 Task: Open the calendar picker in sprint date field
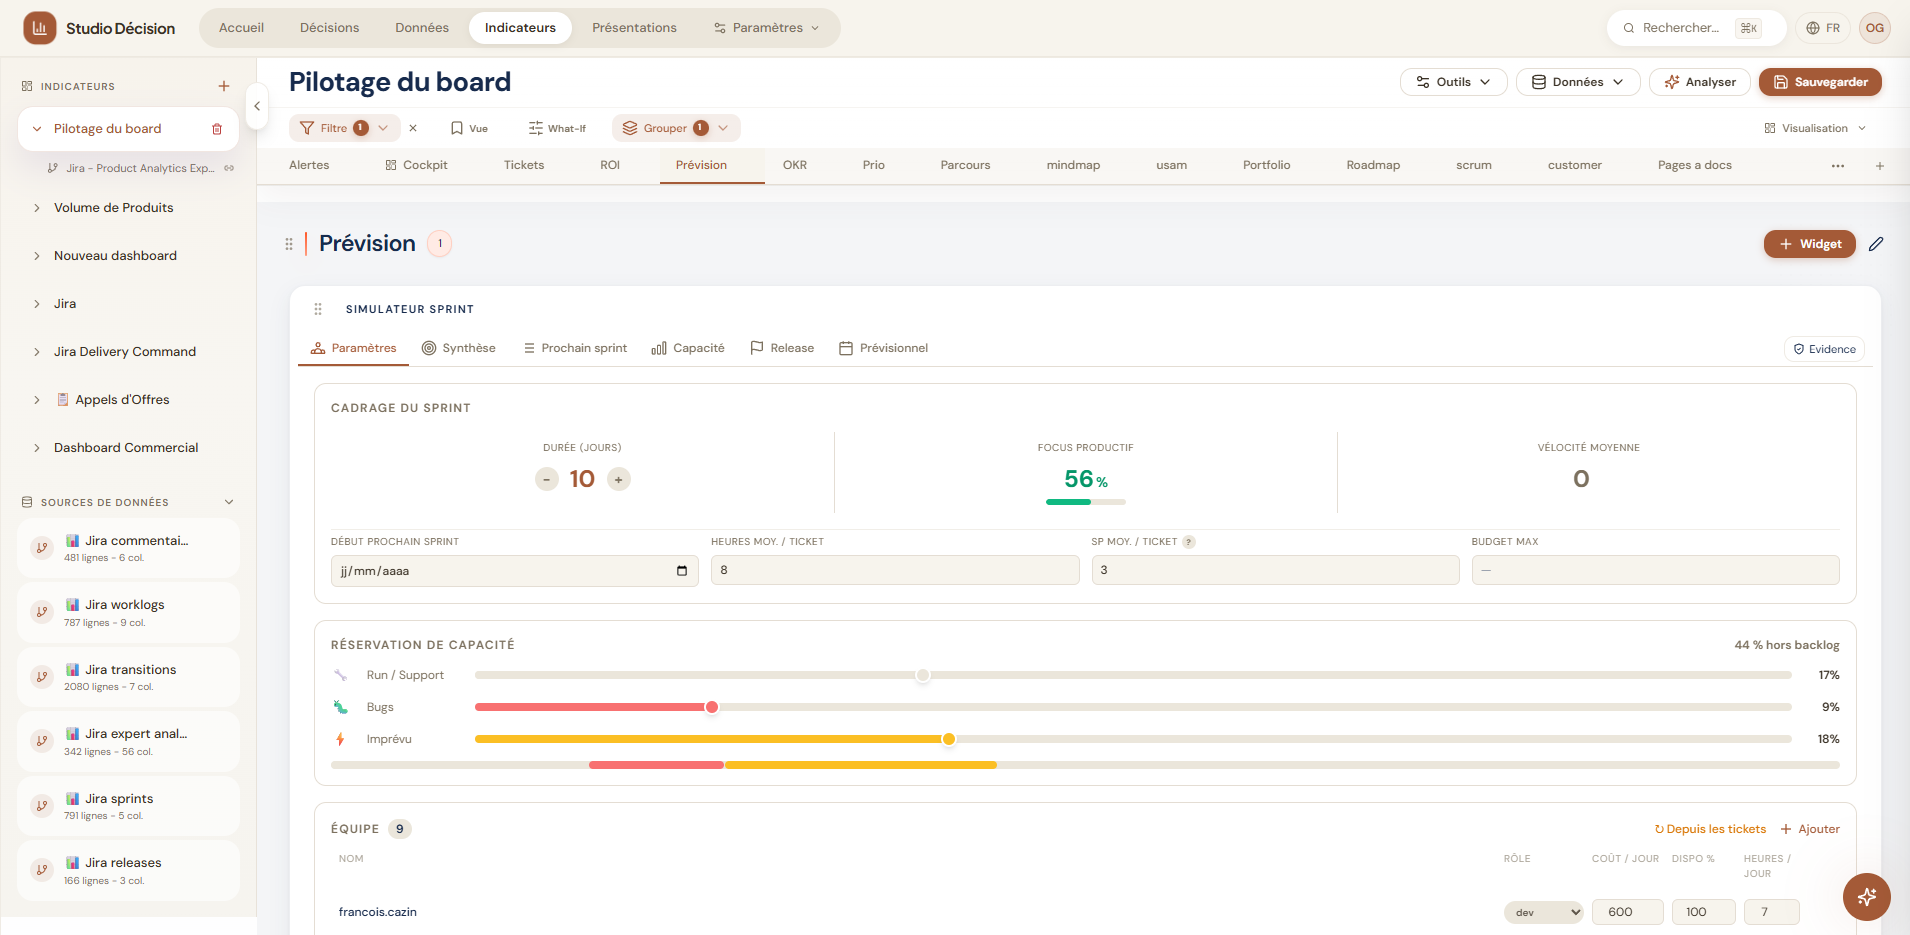[682, 571]
